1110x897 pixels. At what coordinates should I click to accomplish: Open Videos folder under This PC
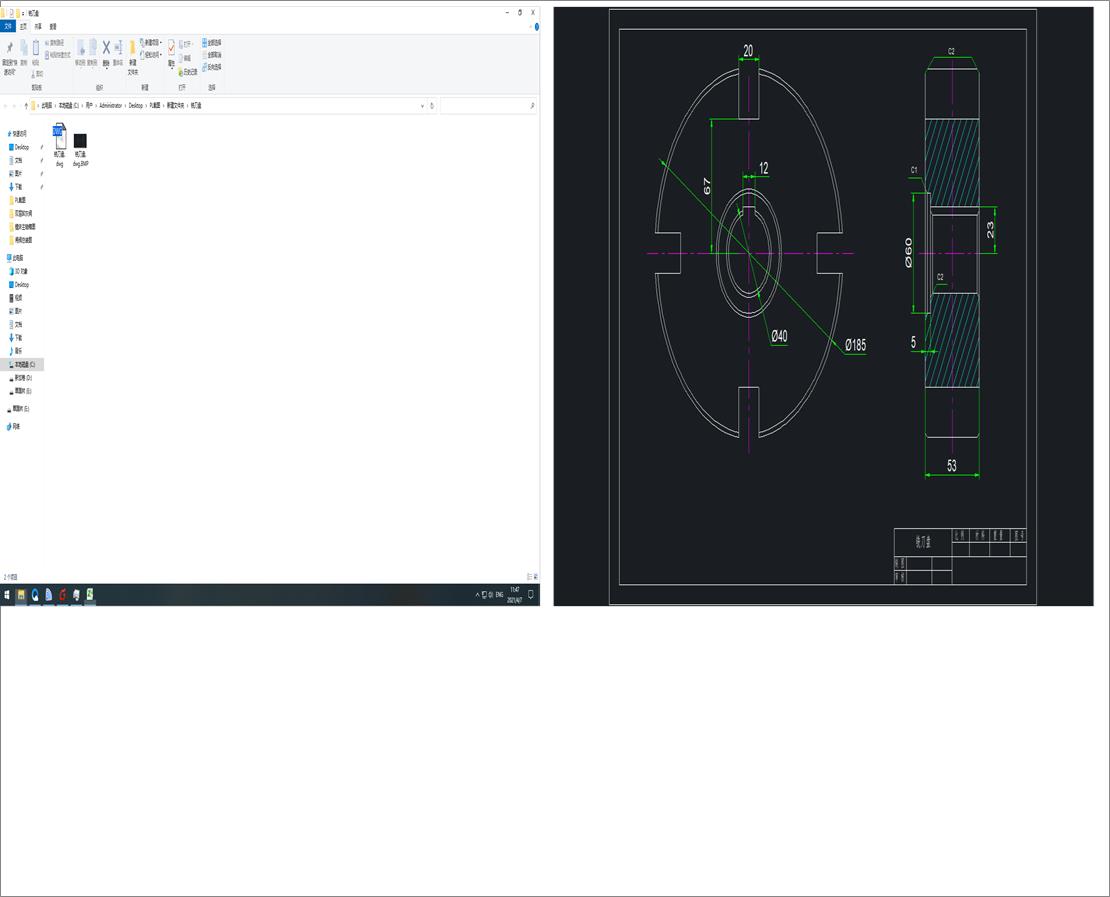click(x=16, y=298)
